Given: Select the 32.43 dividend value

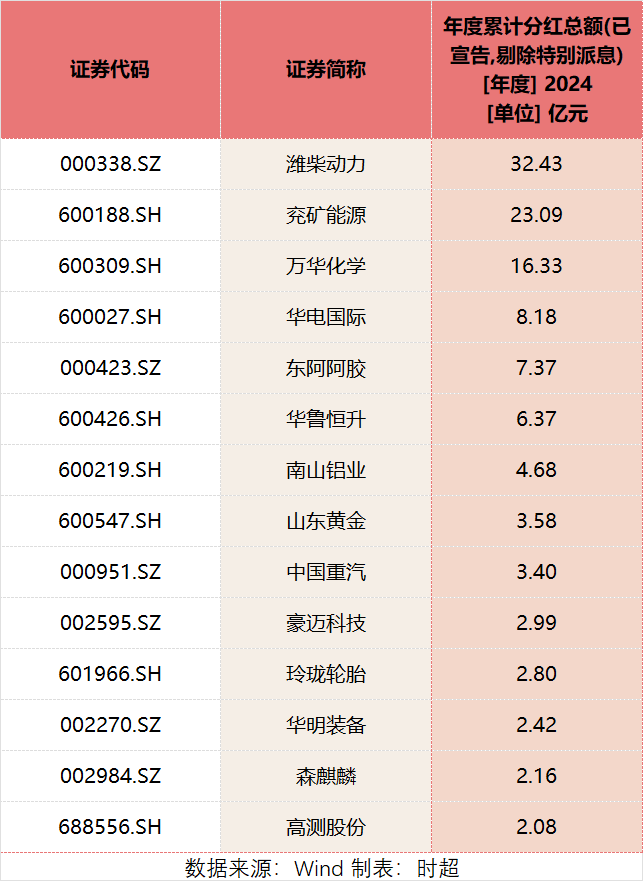Looking at the screenshot, I should pyautogui.click(x=537, y=164).
